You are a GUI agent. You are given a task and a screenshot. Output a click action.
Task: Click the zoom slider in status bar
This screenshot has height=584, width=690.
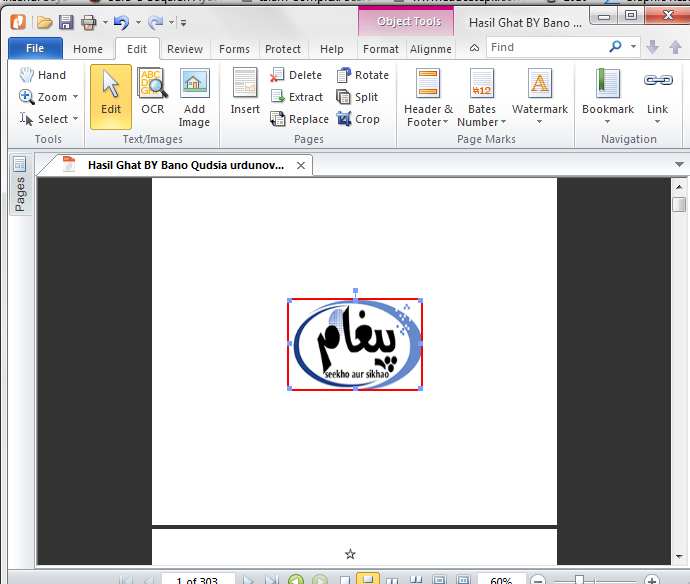pos(579,580)
